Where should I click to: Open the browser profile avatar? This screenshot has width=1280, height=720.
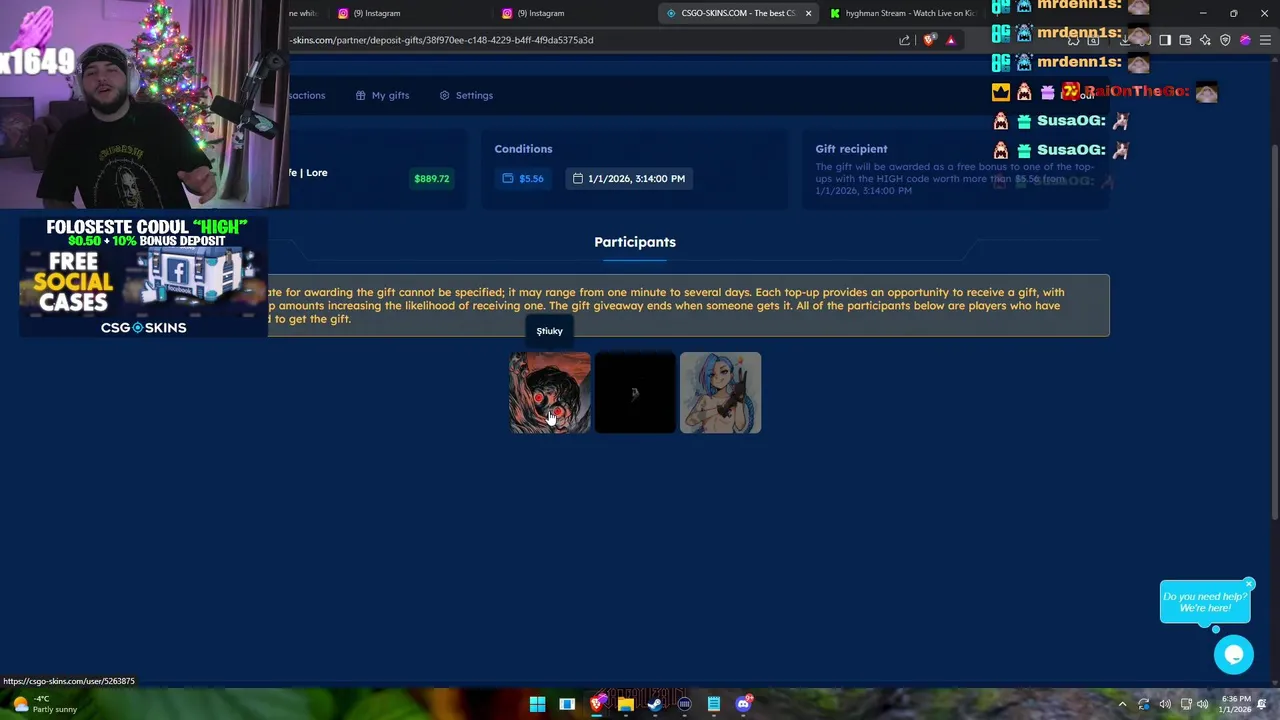click(1245, 40)
